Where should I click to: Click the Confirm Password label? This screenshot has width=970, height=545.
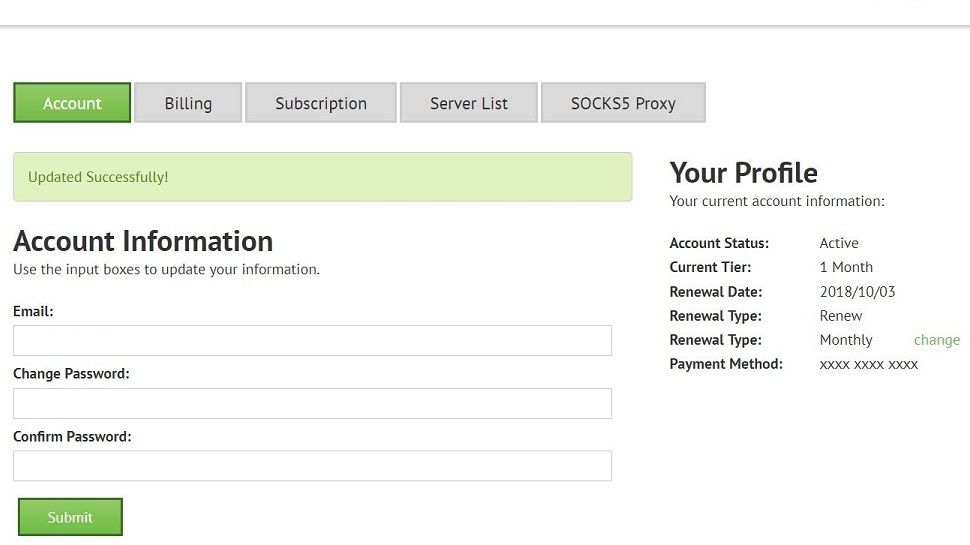pyautogui.click(x=72, y=437)
